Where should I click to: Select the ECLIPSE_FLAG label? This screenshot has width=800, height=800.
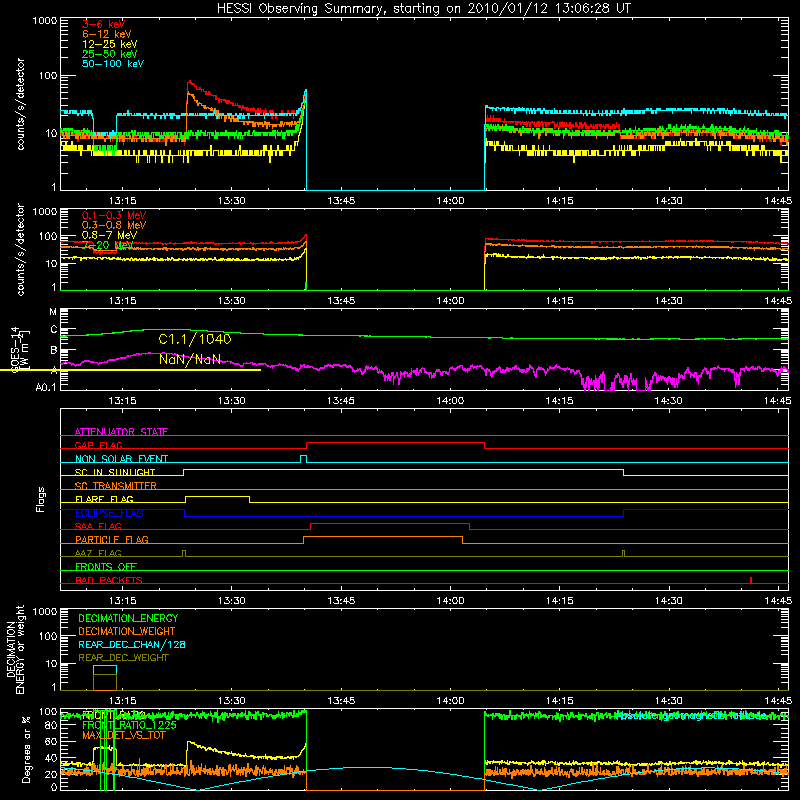[x=109, y=513]
